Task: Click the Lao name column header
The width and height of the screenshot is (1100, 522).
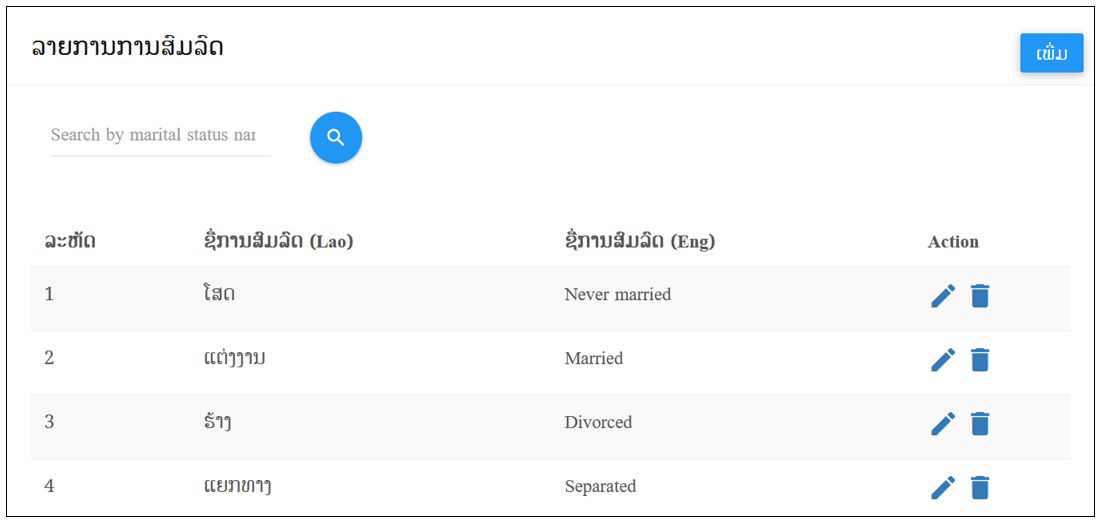Action: (x=276, y=242)
